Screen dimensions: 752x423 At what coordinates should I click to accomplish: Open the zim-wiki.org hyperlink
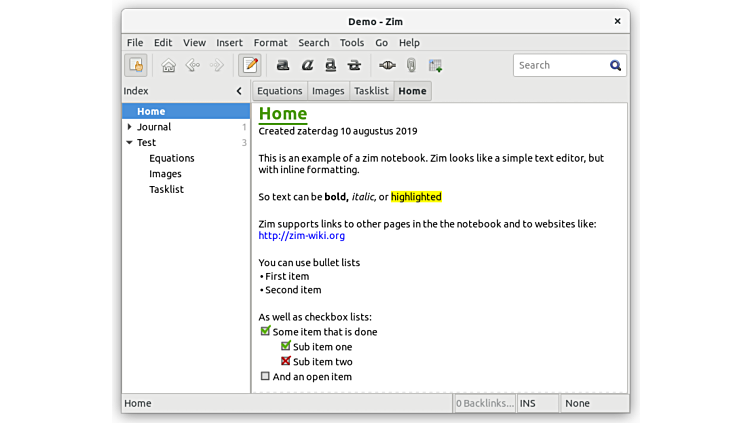coord(301,236)
